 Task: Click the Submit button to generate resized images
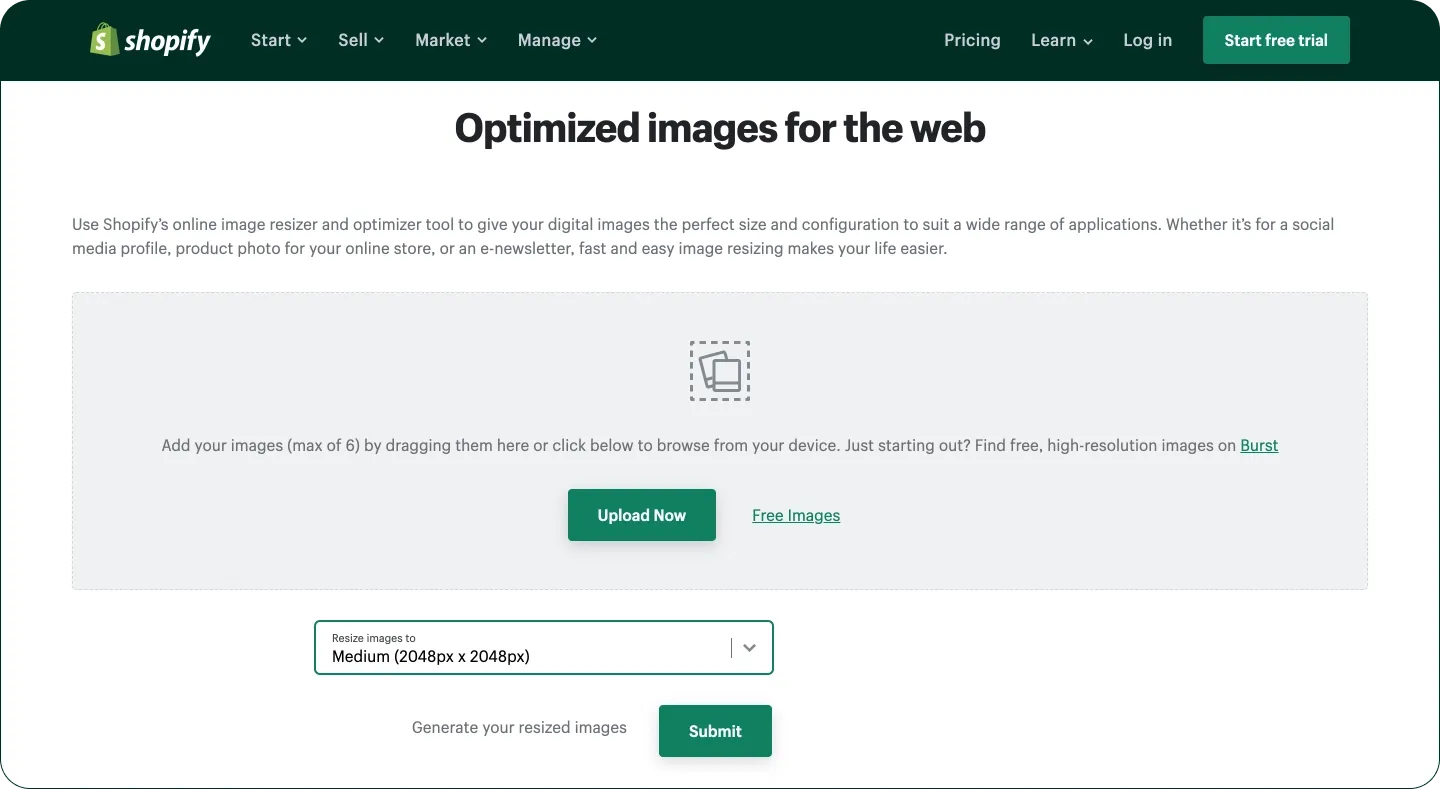(x=714, y=731)
